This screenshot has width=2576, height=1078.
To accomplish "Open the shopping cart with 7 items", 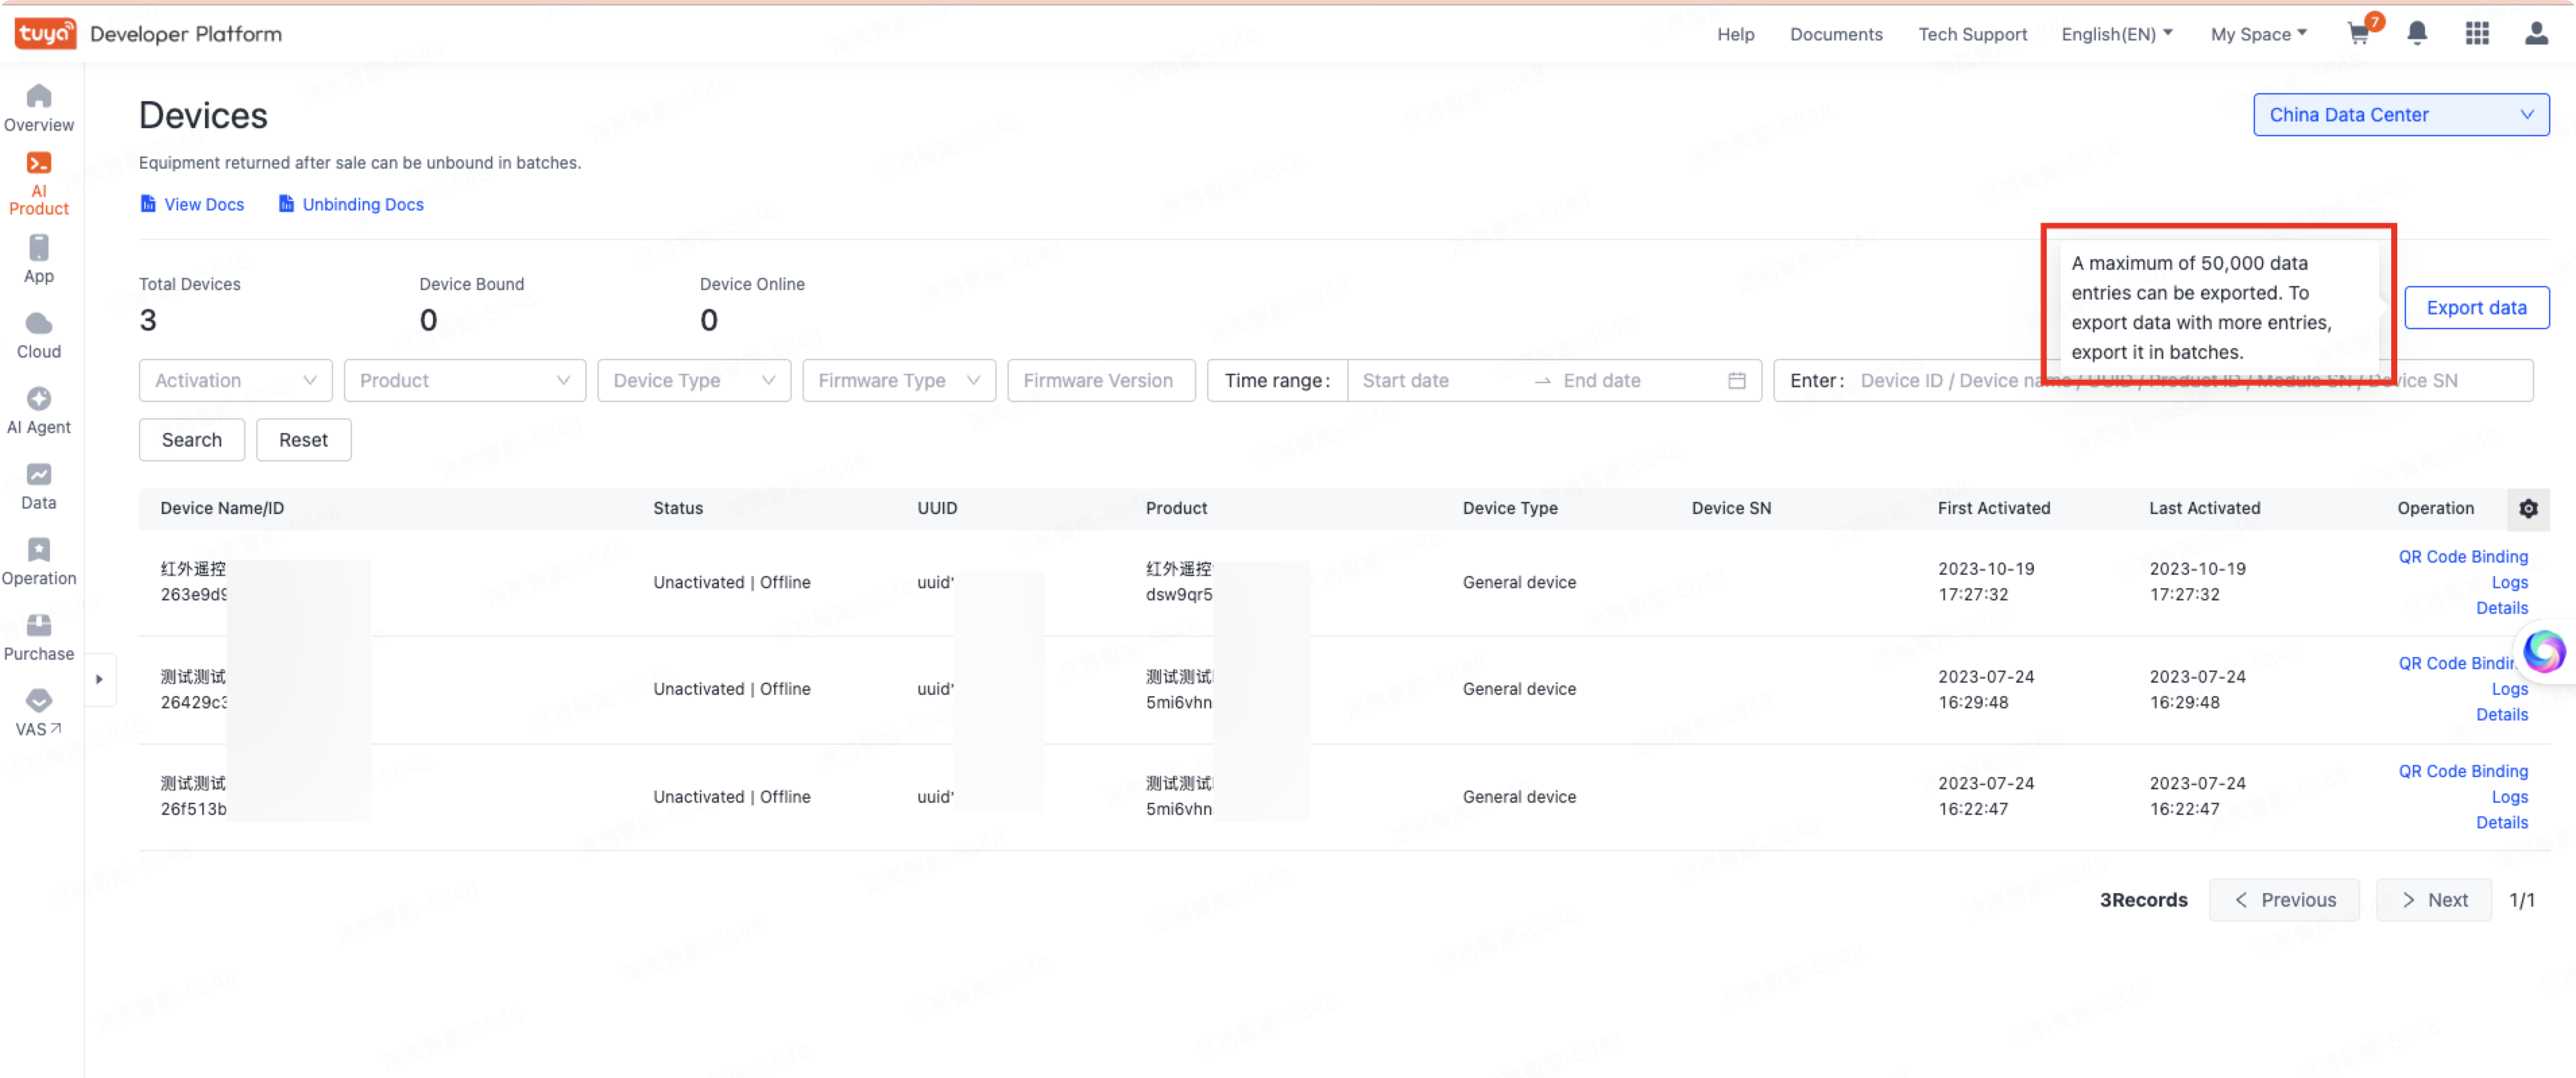I will (2359, 33).
